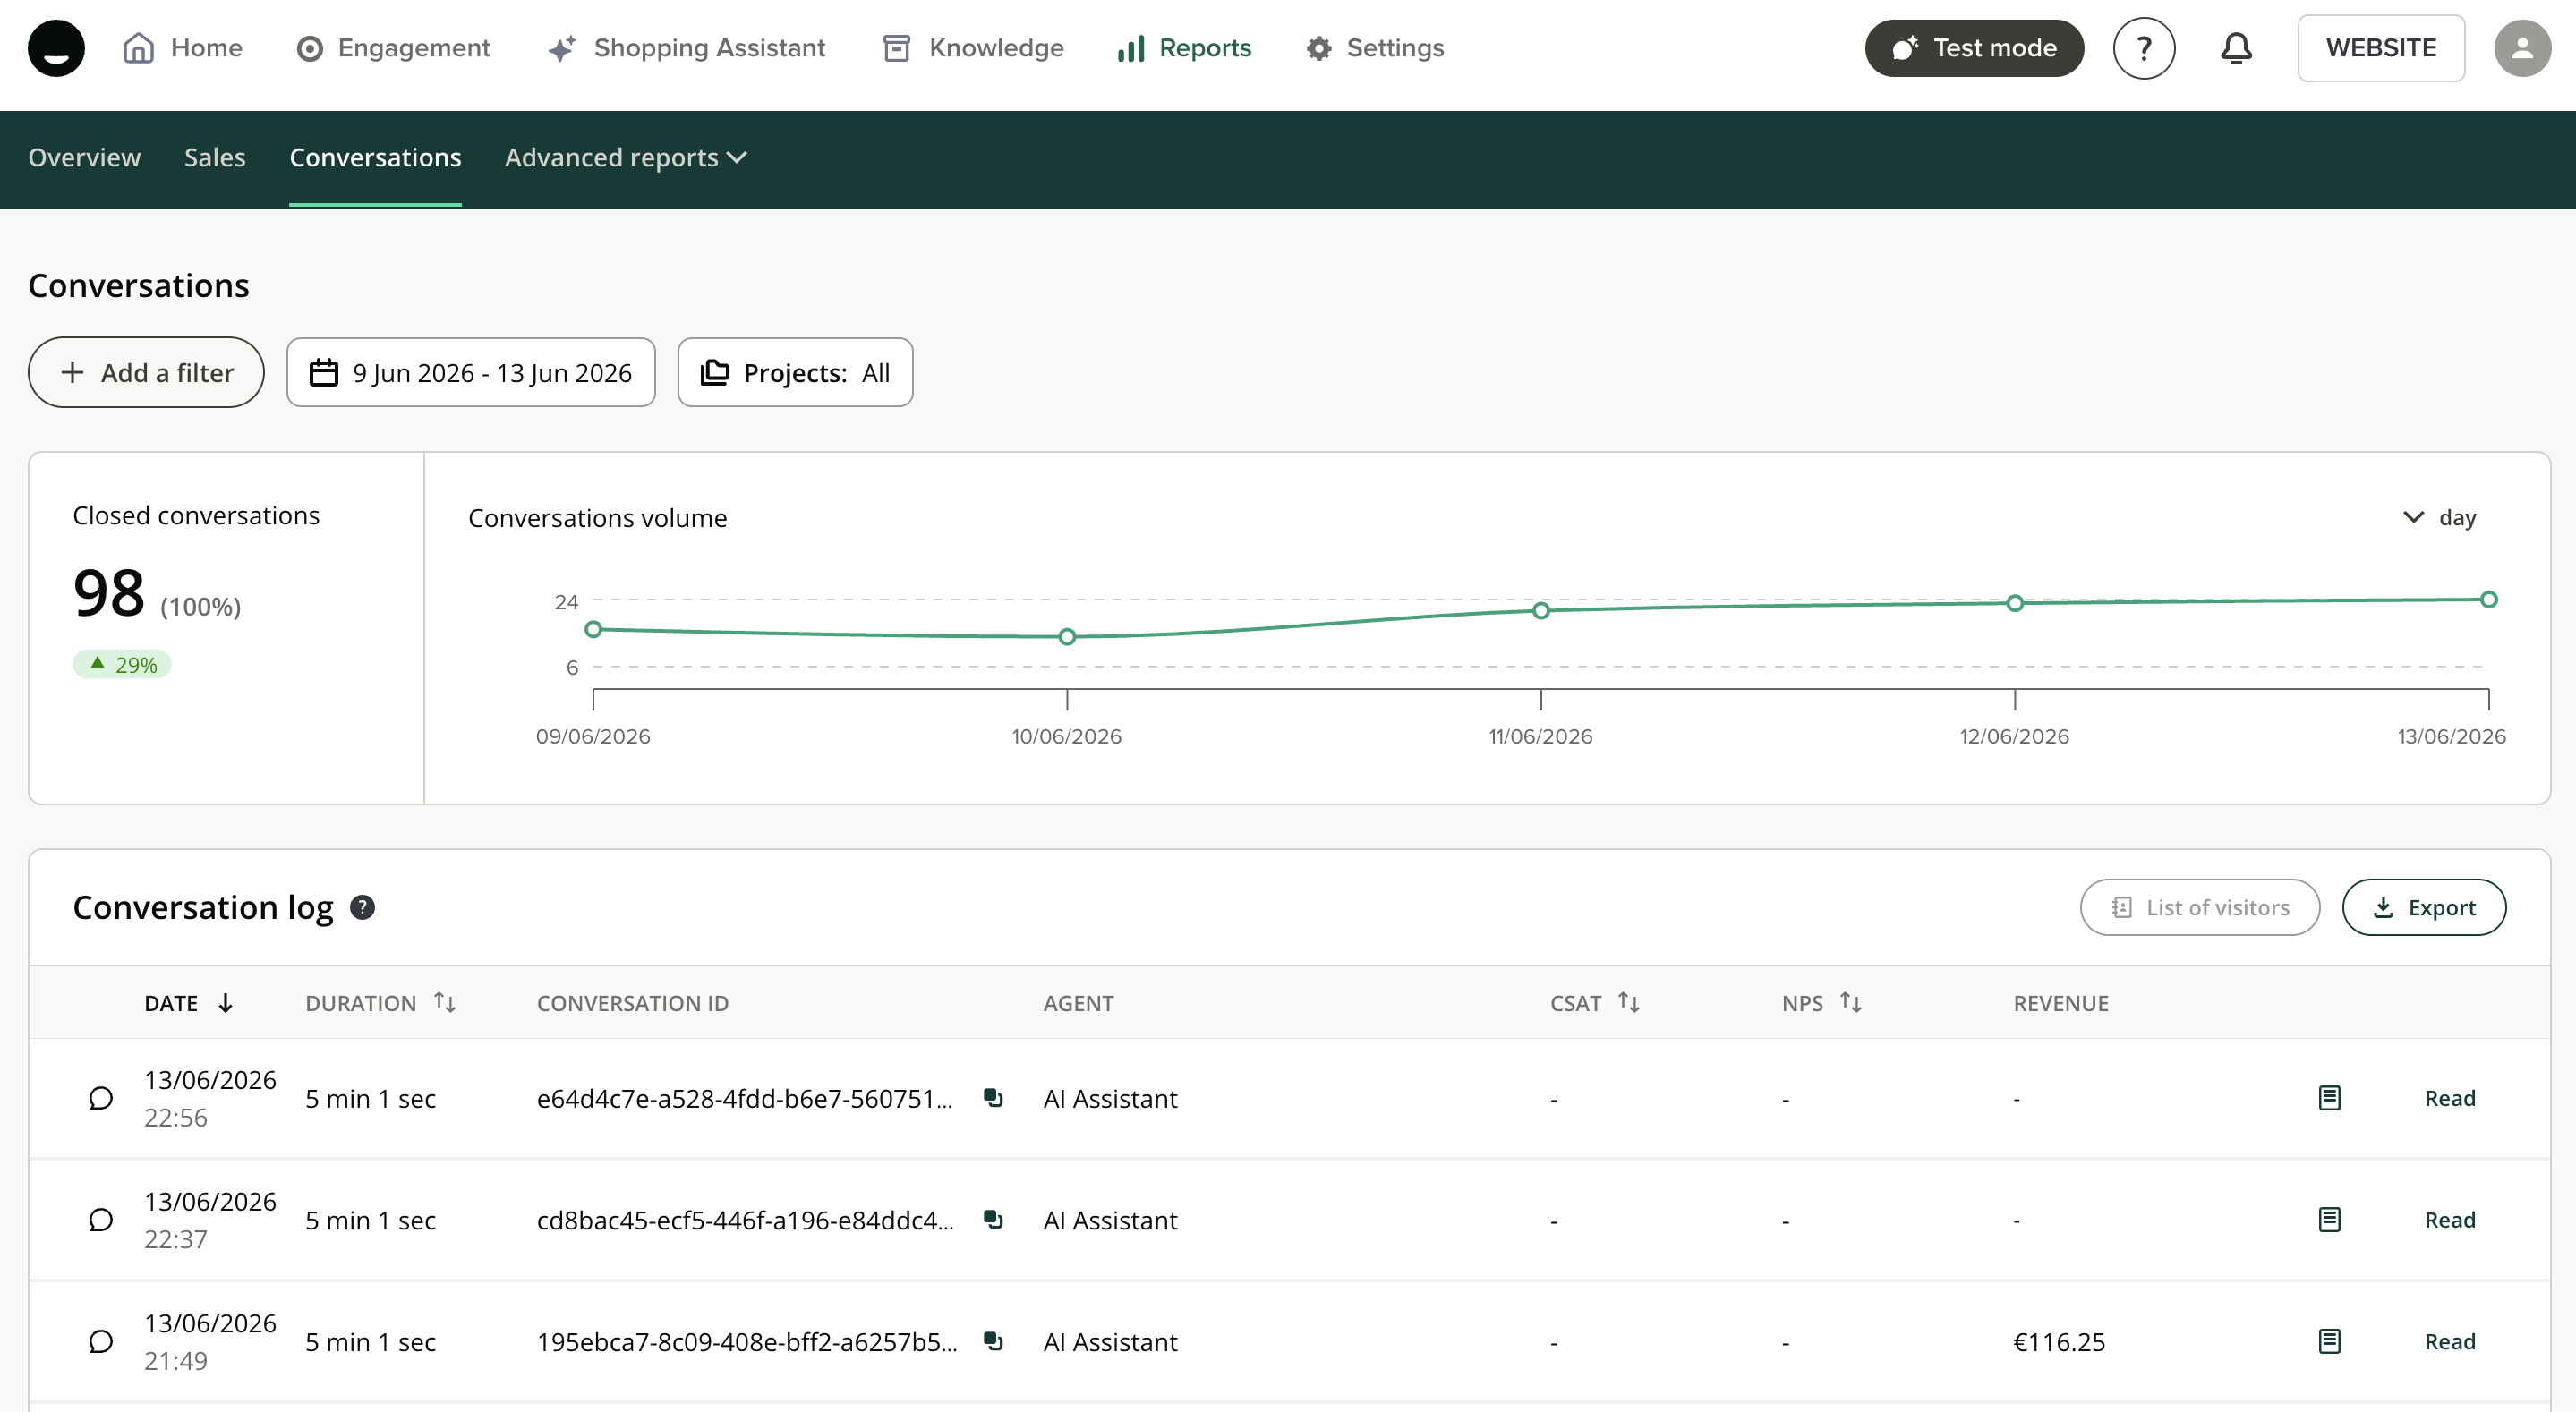Copy conversation ID starting 195ebca7
Screen dimensions: 2576x1412
pos(992,1341)
